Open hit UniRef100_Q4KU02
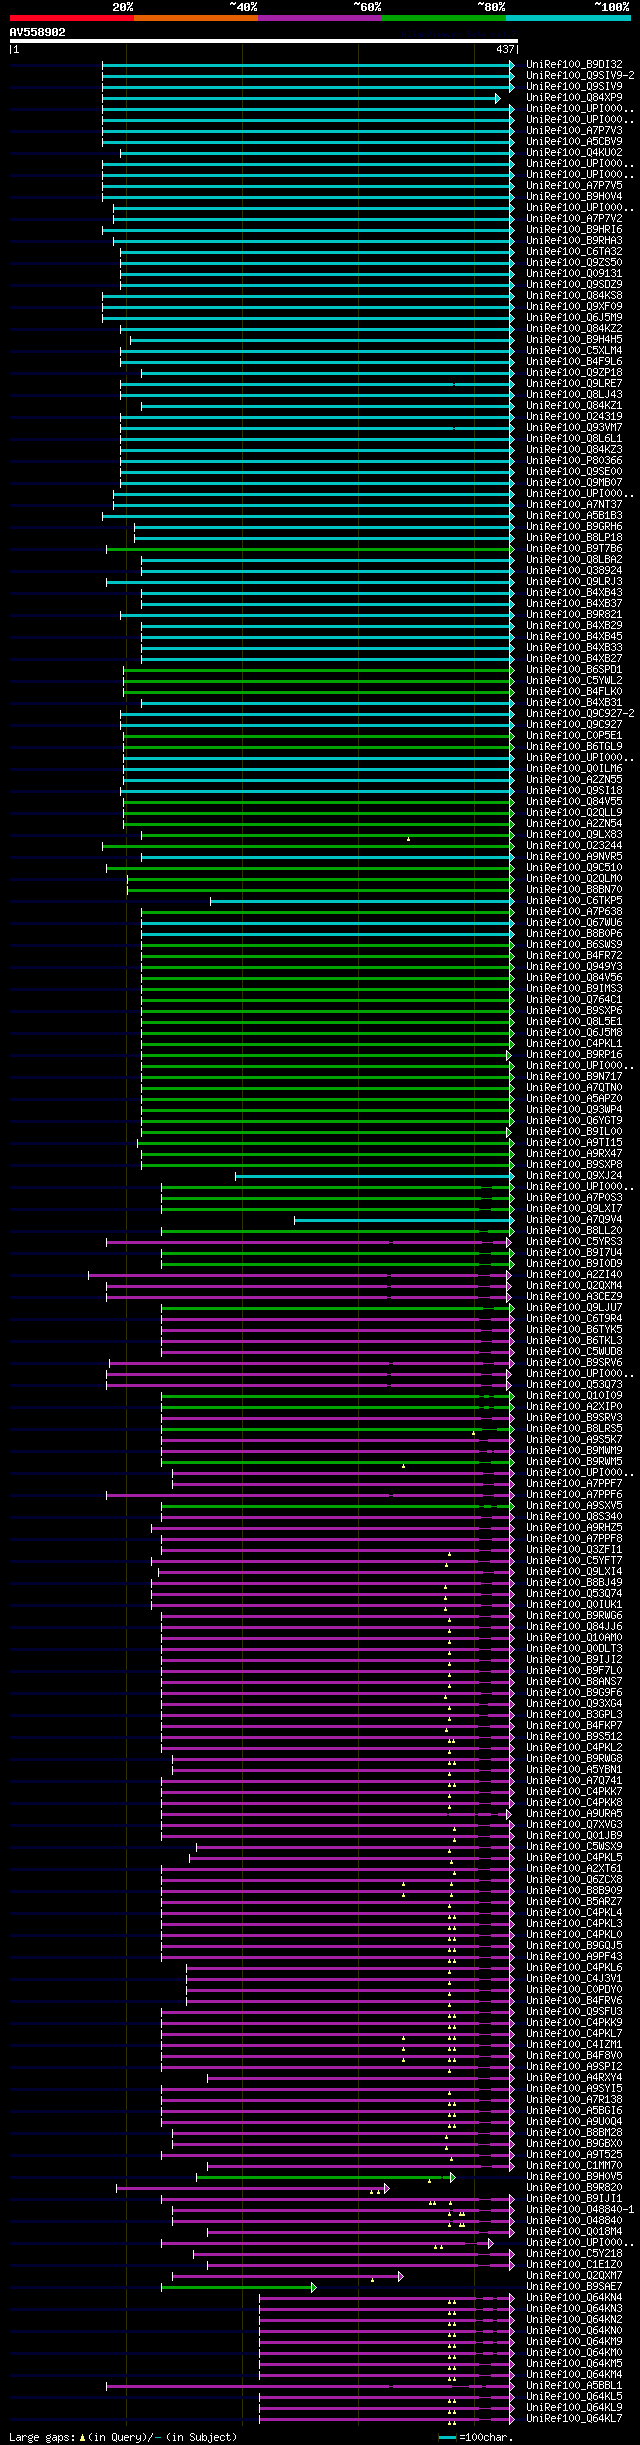The image size is (640, 2445). pos(574,153)
